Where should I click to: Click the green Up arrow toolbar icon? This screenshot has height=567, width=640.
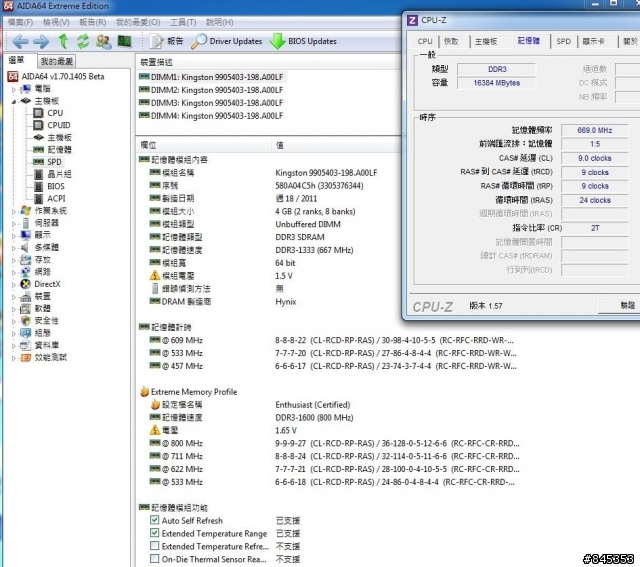tap(63, 41)
